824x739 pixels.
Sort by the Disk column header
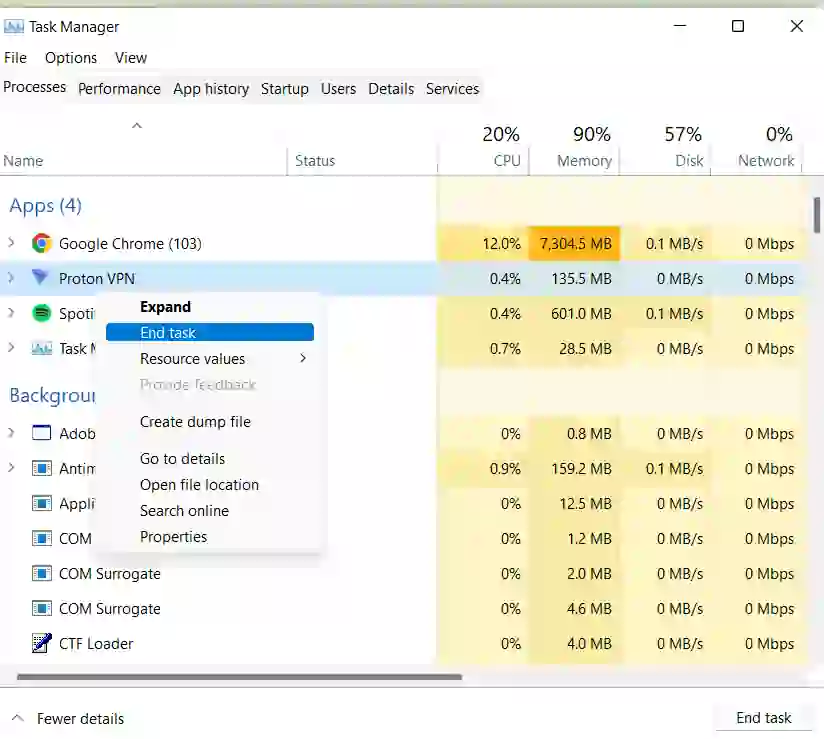point(665,147)
